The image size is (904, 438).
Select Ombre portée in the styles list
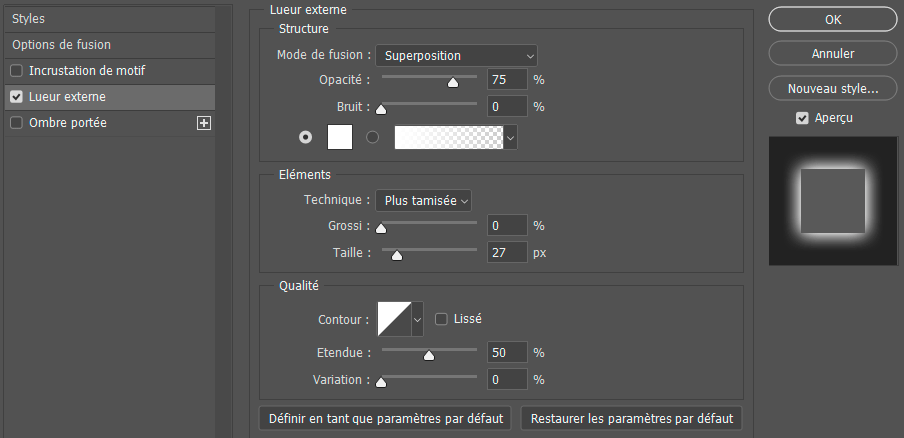click(68, 123)
